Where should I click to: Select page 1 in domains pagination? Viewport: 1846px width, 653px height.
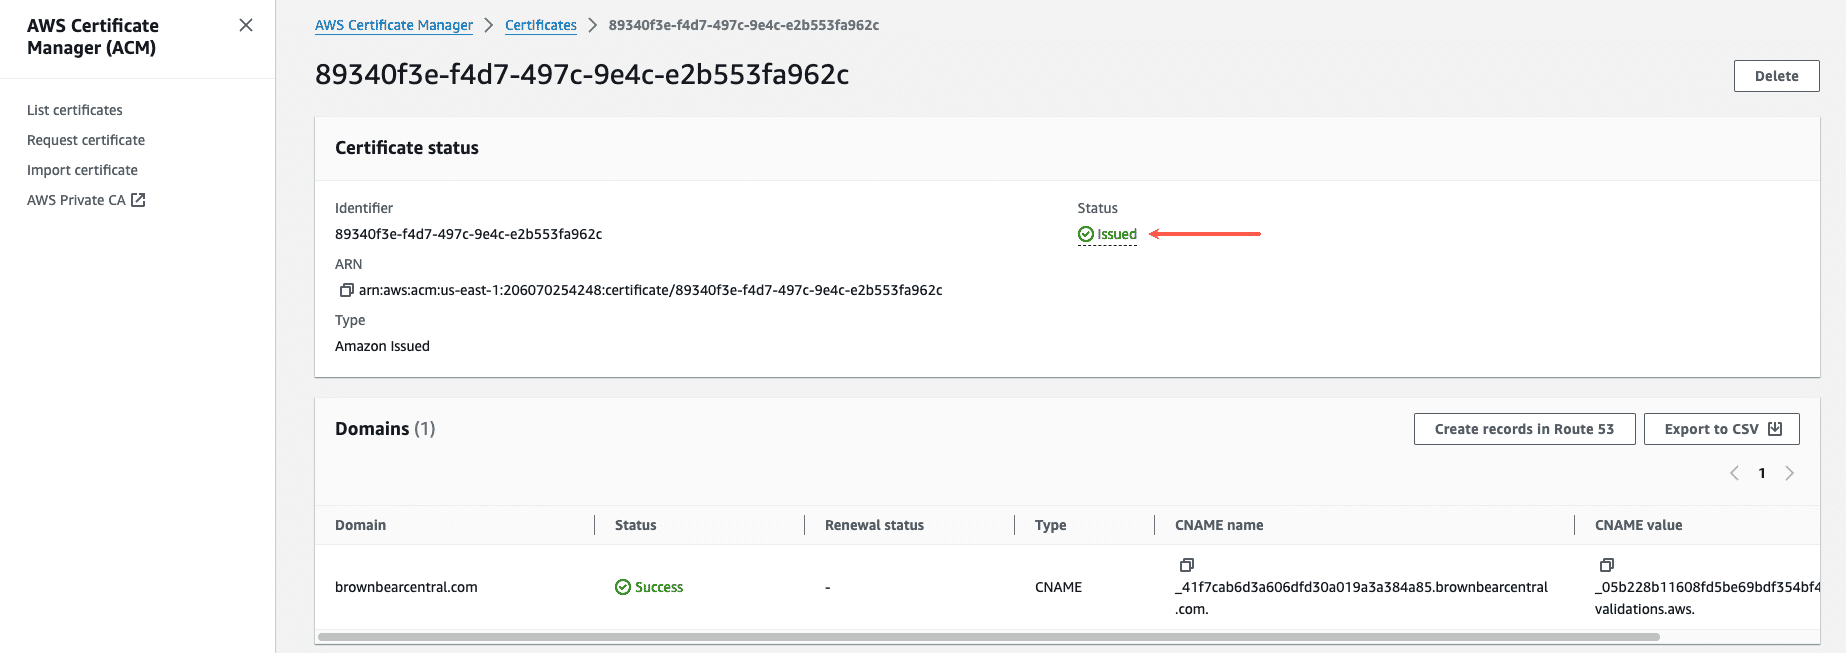[1762, 473]
